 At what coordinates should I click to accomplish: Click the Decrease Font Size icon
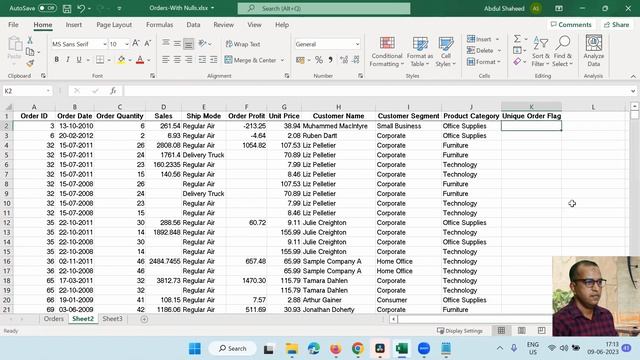pyautogui.click(x=148, y=43)
